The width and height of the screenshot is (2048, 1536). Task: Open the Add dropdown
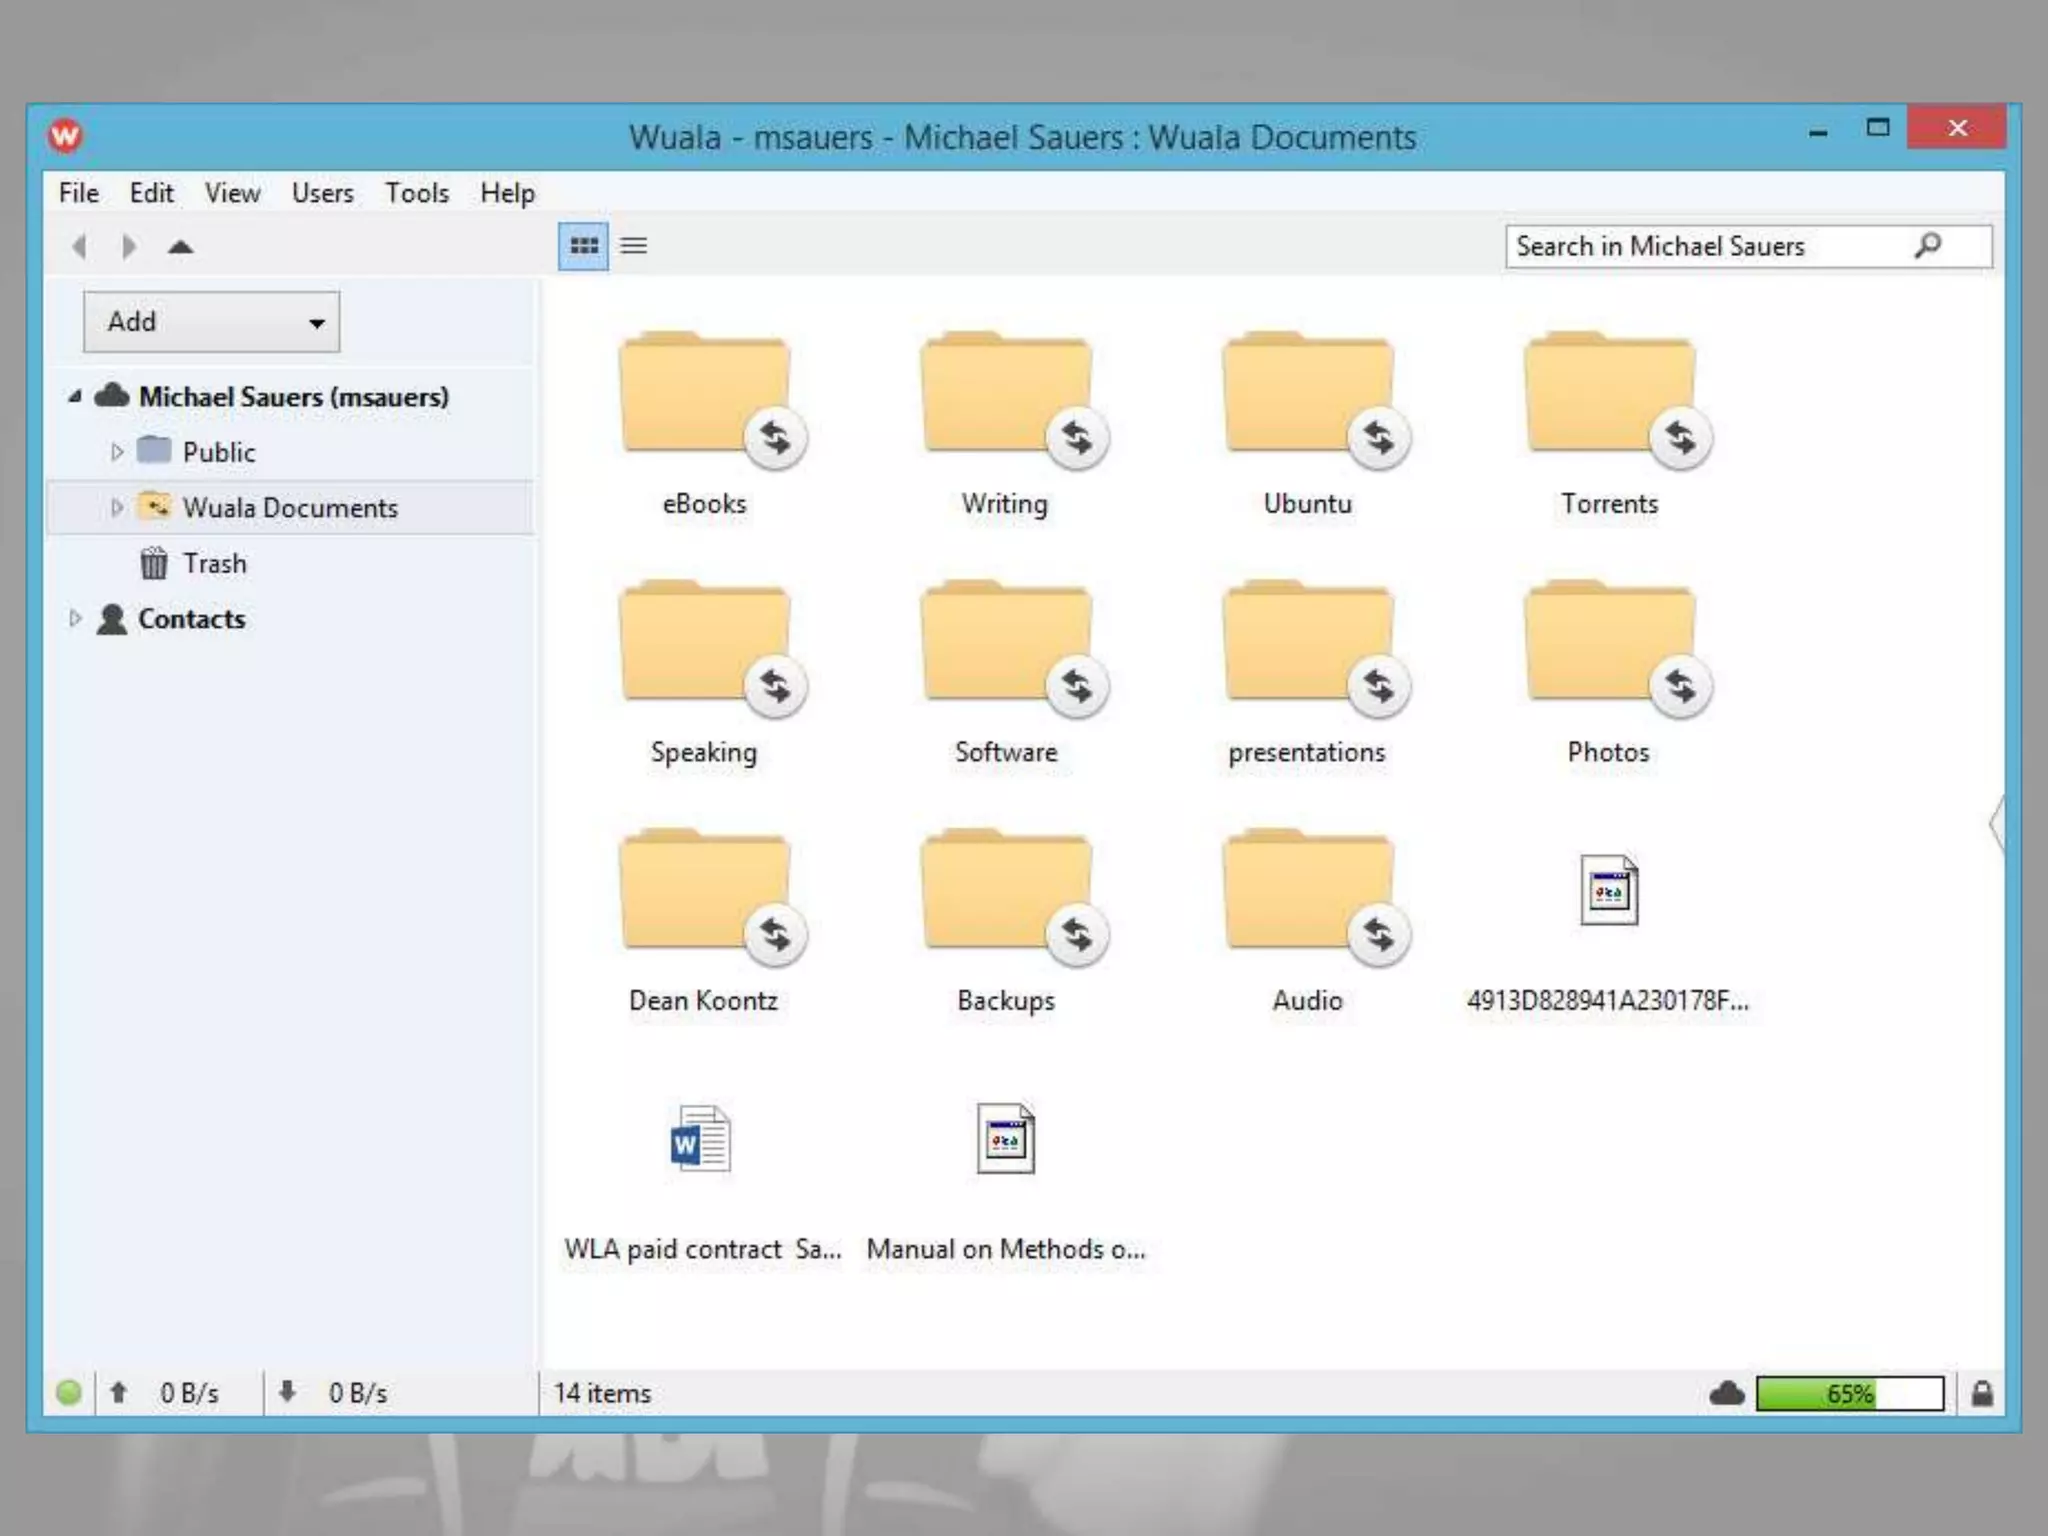click(212, 322)
